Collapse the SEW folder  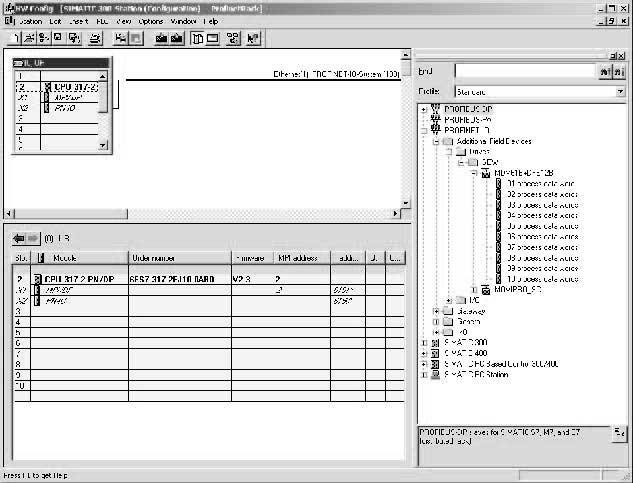click(461, 162)
